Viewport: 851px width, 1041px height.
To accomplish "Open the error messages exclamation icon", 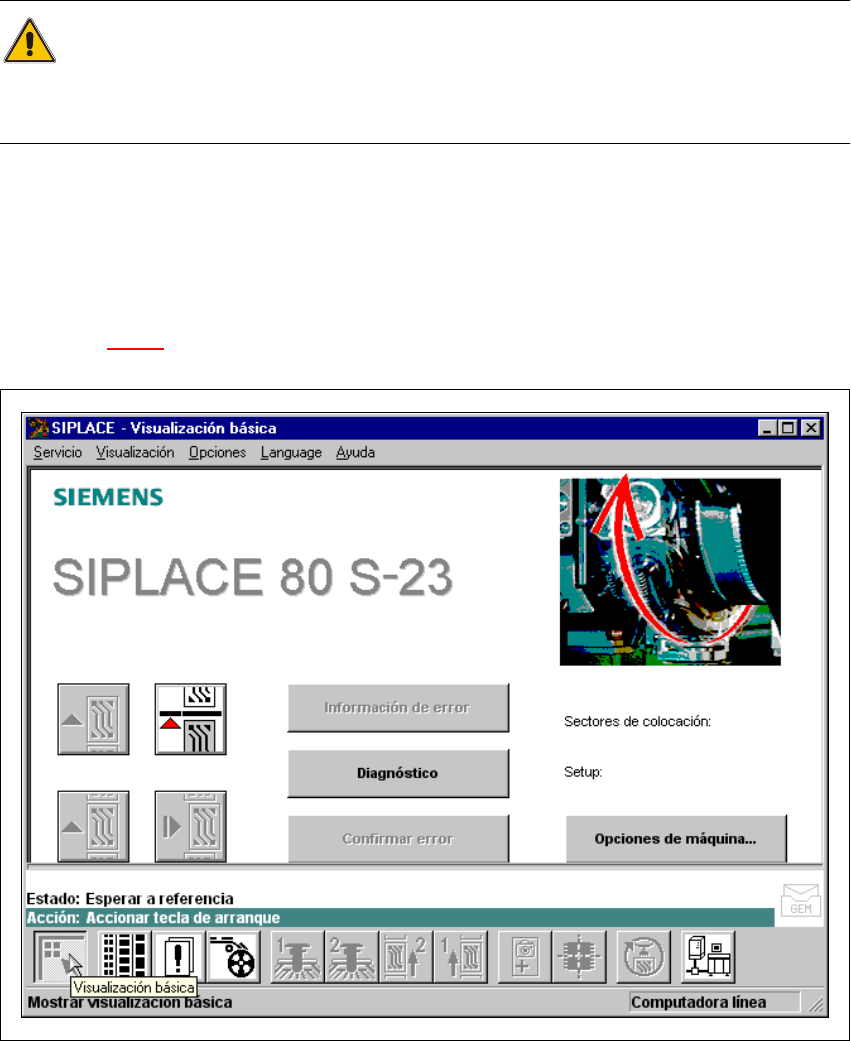I will coord(179,957).
